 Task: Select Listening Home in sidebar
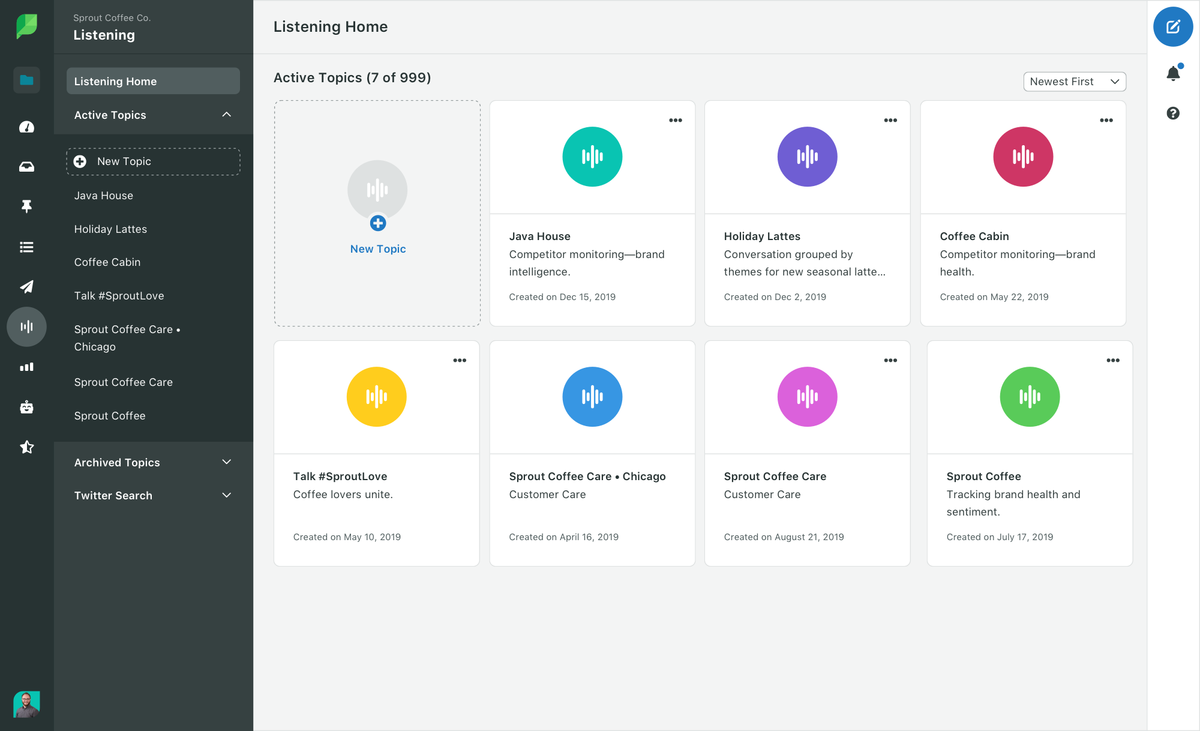[x=153, y=81]
